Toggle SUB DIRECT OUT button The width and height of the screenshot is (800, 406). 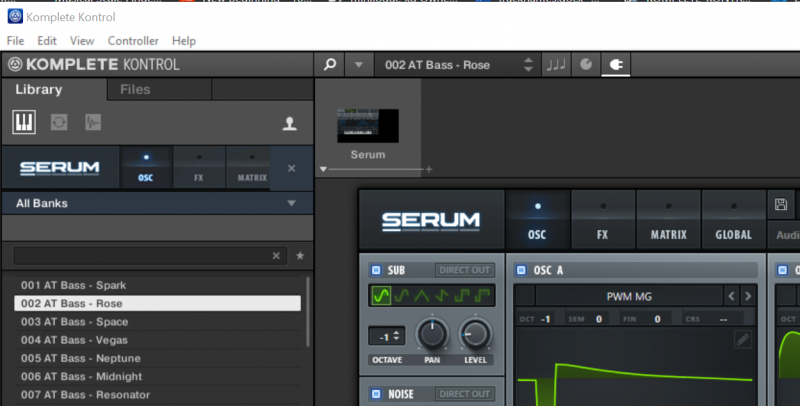click(x=464, y=270)
